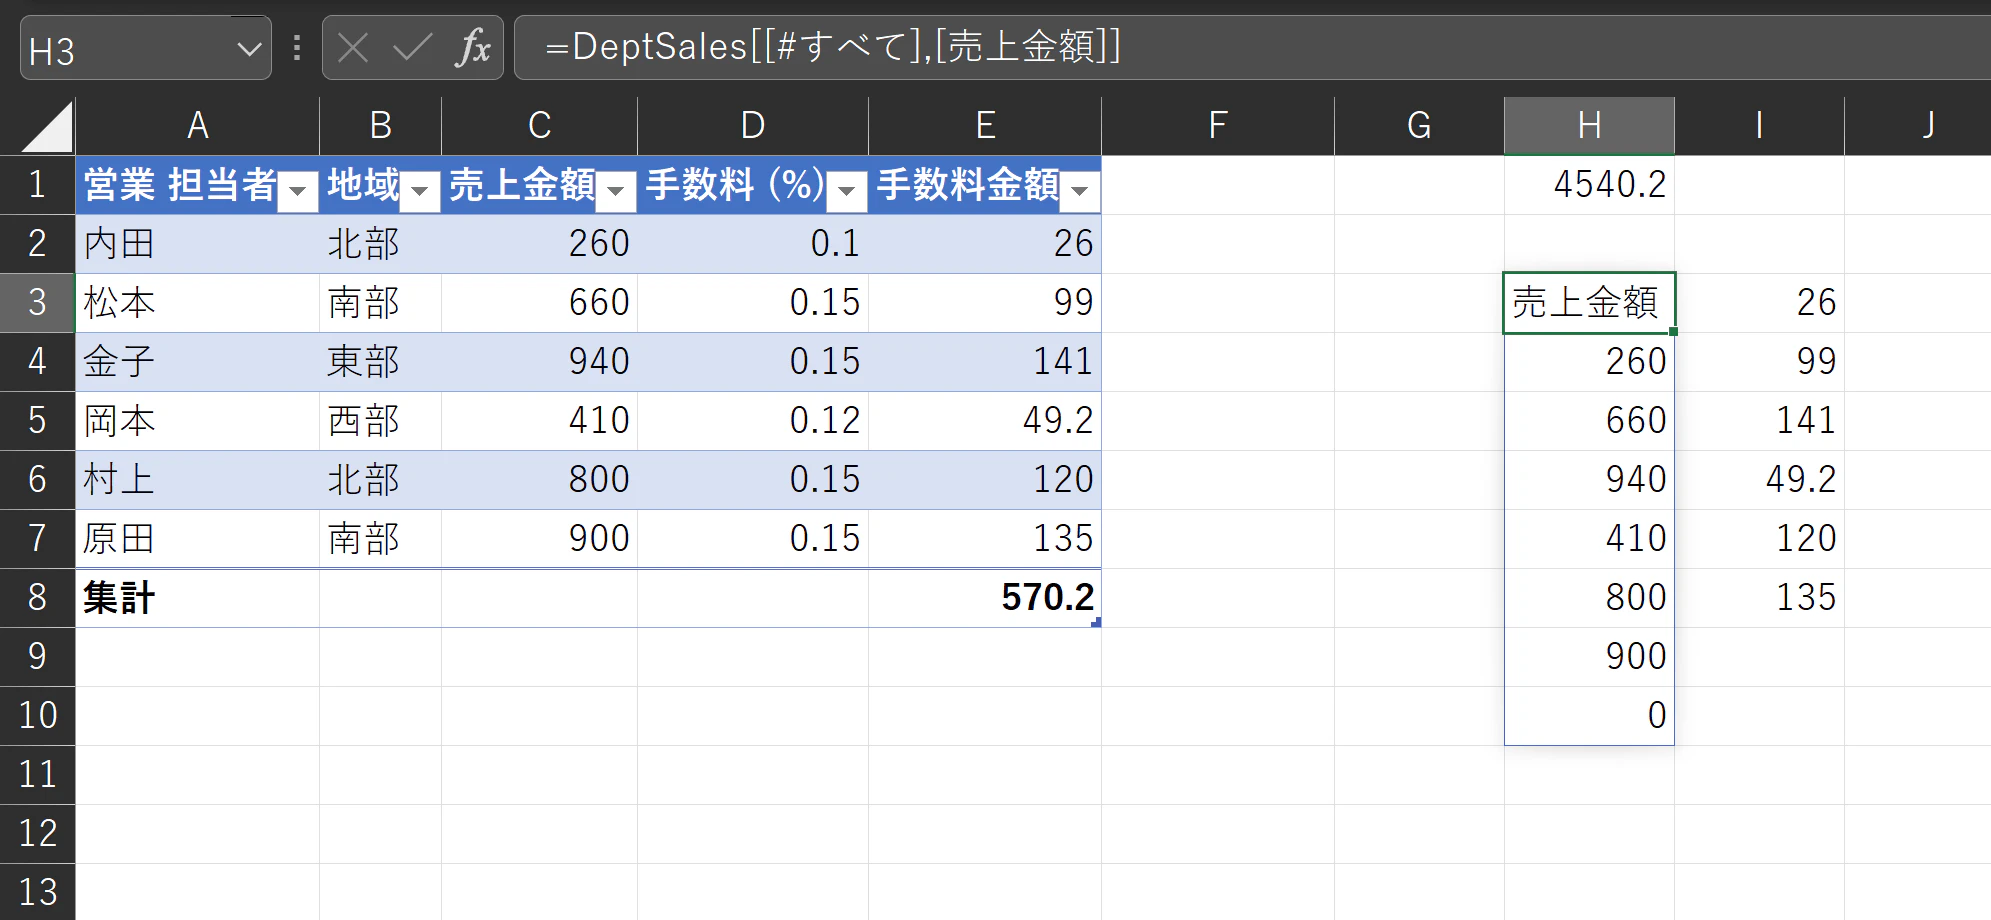Select cell H3 with 売上金額

[1590, 303]
